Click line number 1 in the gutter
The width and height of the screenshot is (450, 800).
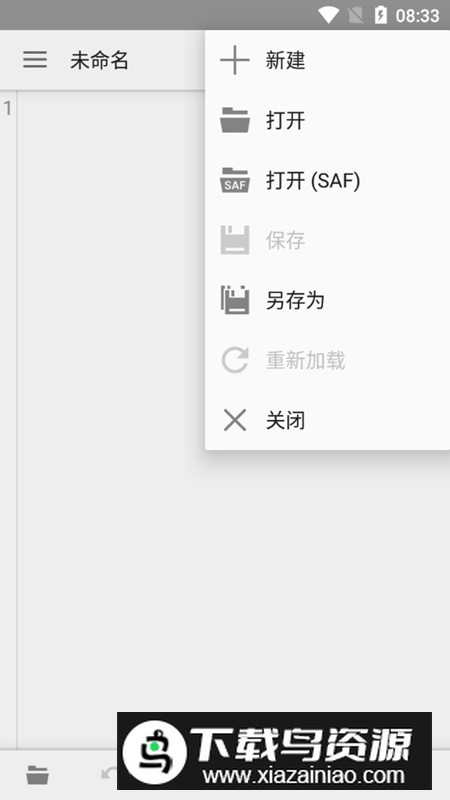pyautogui.click(x=8, y=108)
